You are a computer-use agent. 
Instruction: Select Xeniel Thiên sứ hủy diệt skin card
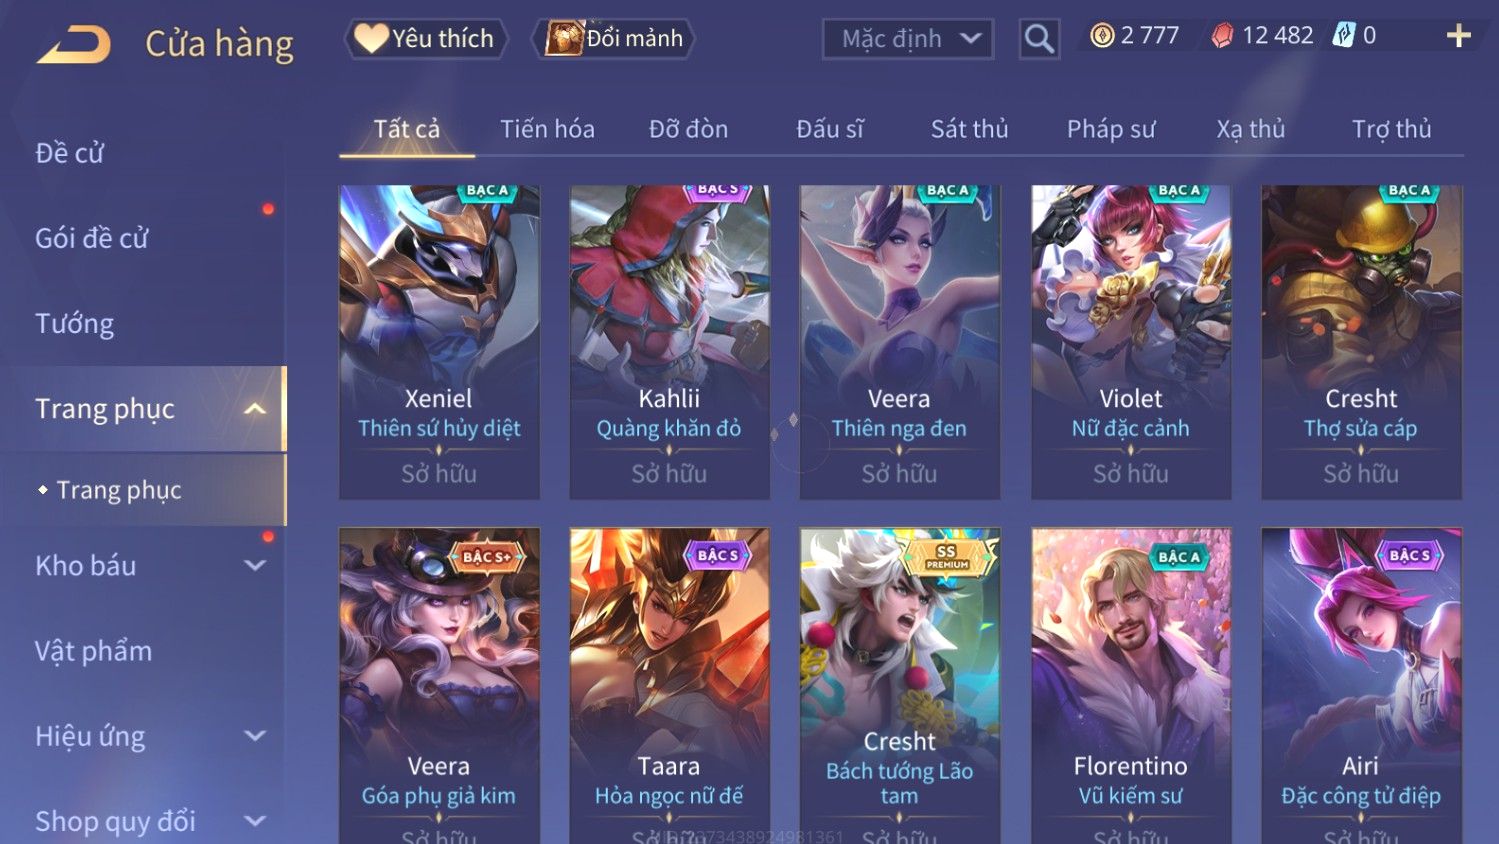pyautogui.click(x=439, y=342)
